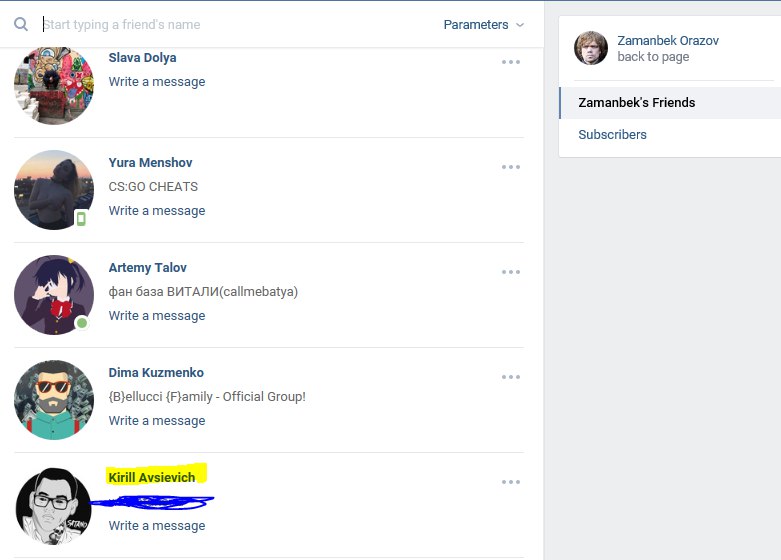Open Slava Dolya's profile name link
The height and width of the screenshot is (560, 781).
pyautogui.click(x=142, y=58)
